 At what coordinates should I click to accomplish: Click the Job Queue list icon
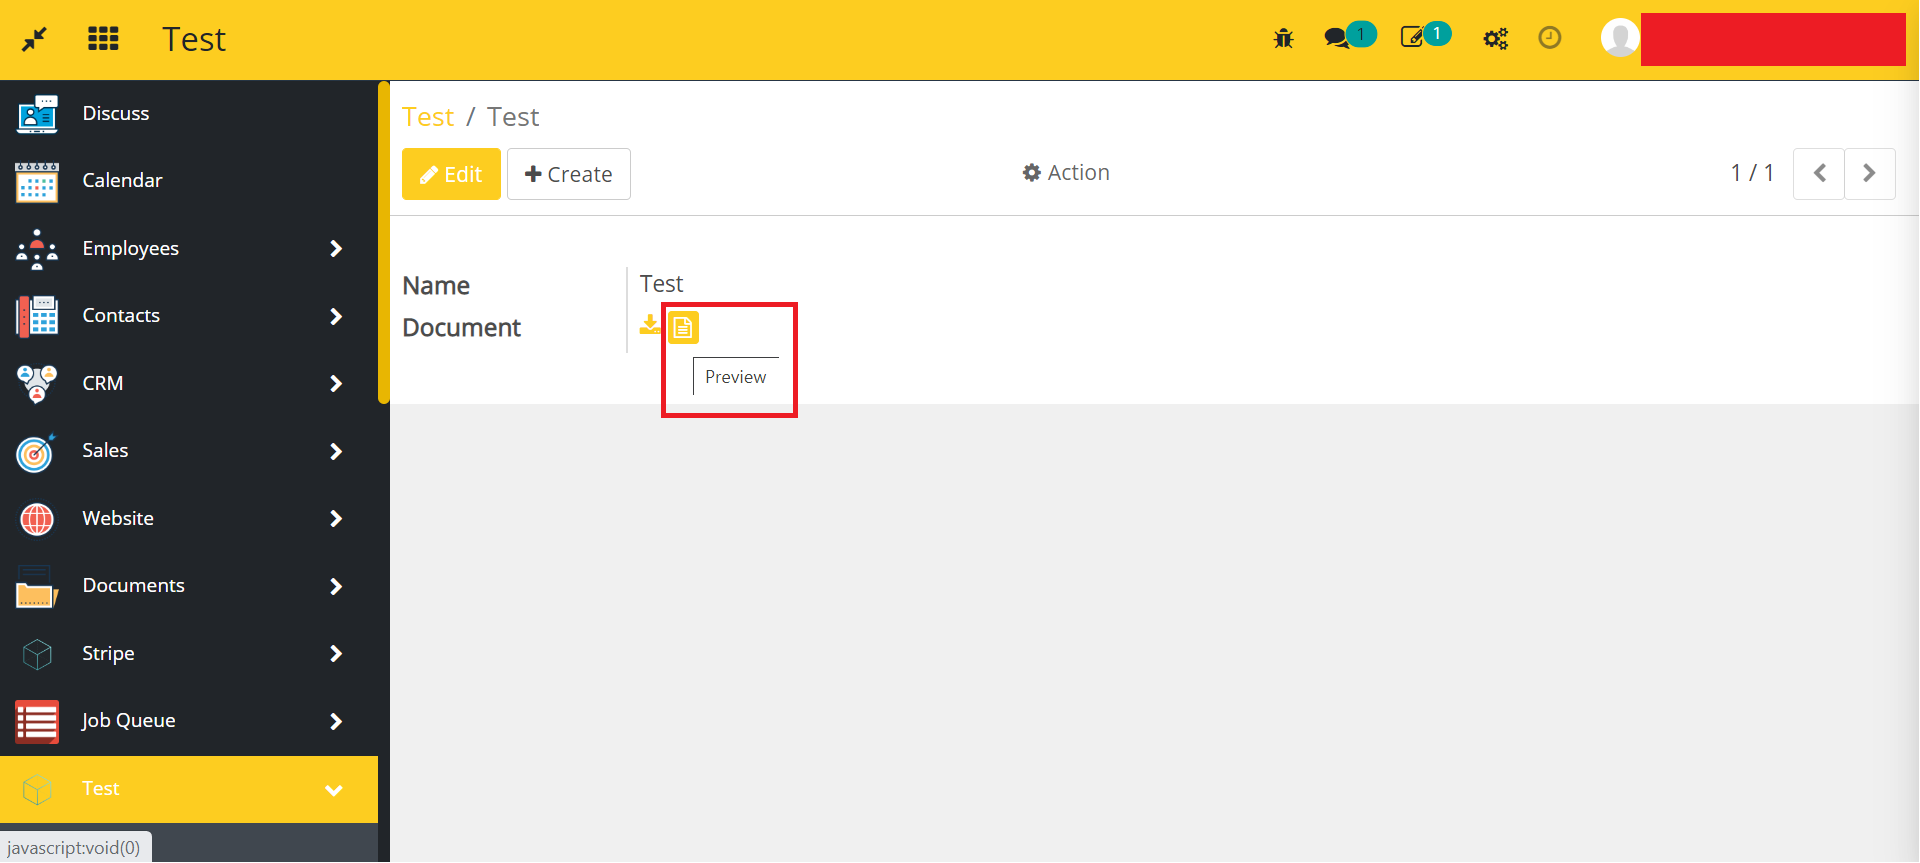(x=37, y=721)
